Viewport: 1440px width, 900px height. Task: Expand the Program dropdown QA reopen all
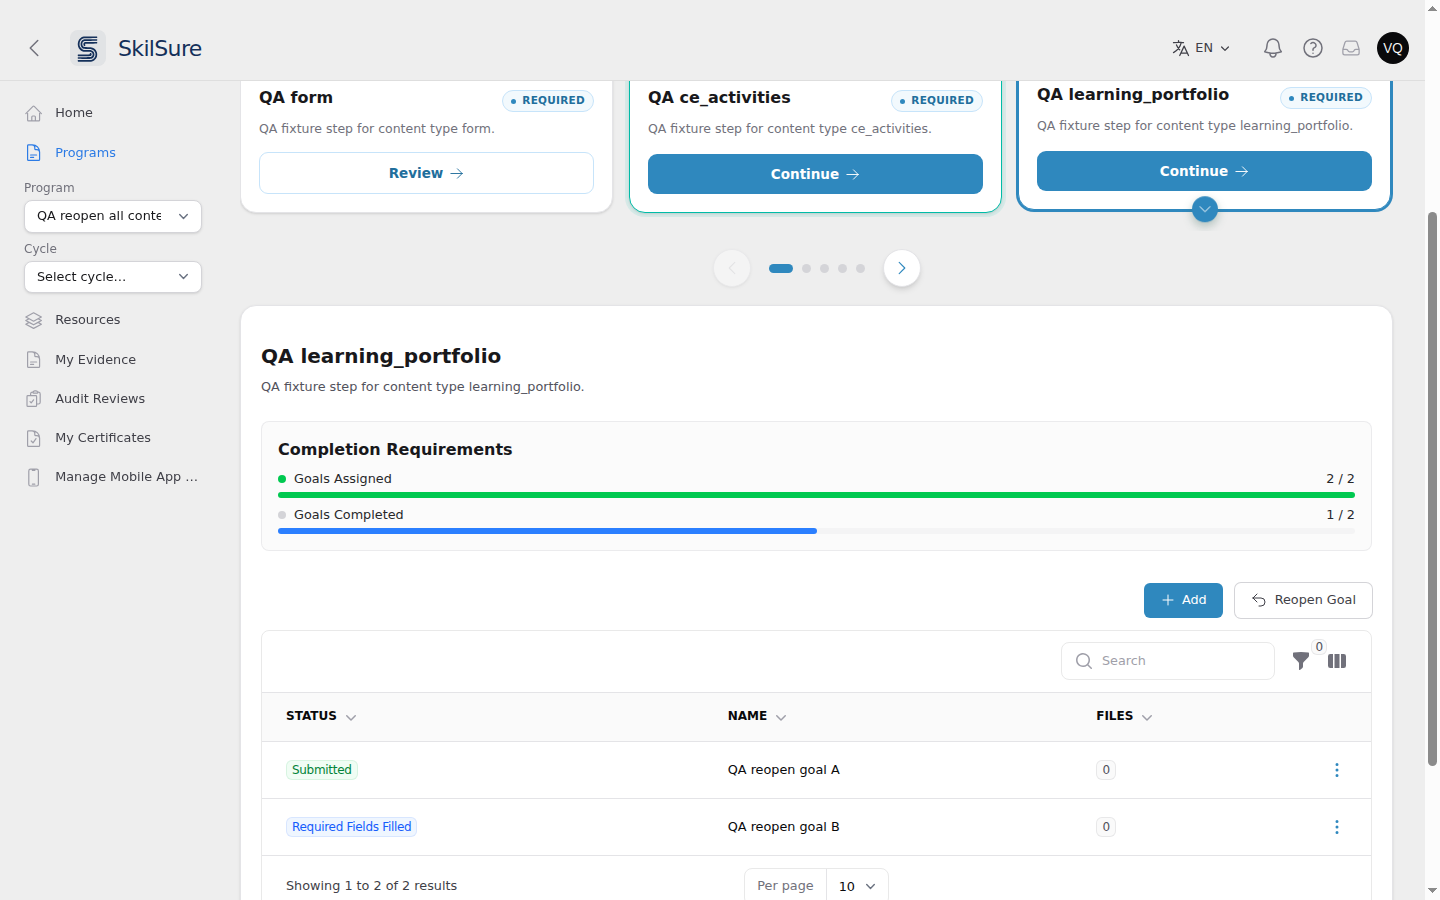point(113,216)
